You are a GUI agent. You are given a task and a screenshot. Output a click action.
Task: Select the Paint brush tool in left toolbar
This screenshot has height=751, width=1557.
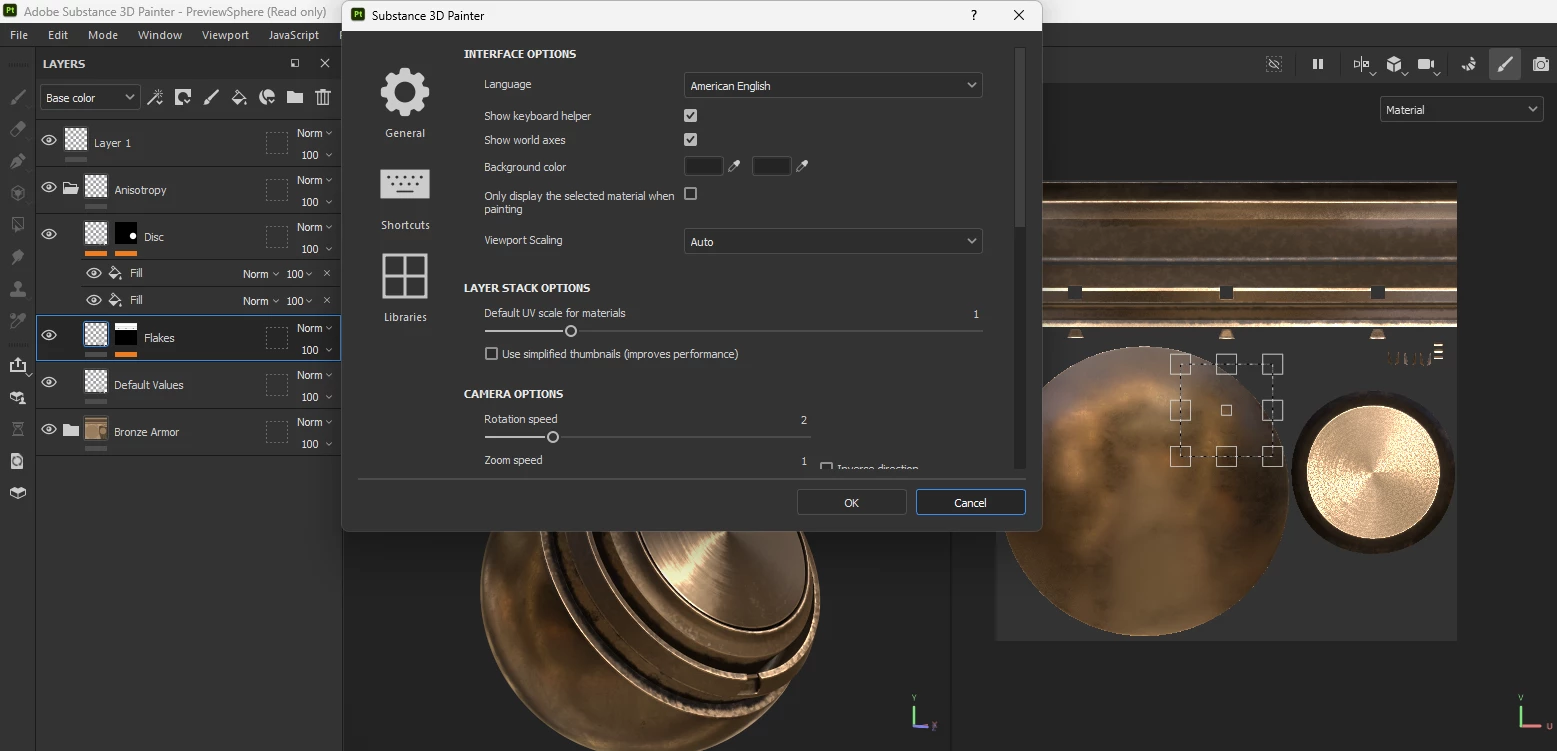[x=17, y=97]
